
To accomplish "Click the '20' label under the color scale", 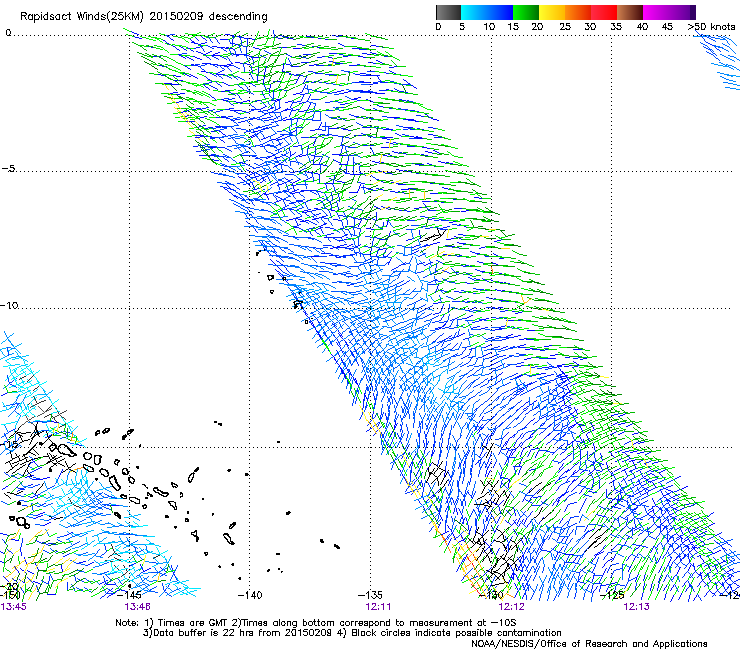I will tap(537, 27).
